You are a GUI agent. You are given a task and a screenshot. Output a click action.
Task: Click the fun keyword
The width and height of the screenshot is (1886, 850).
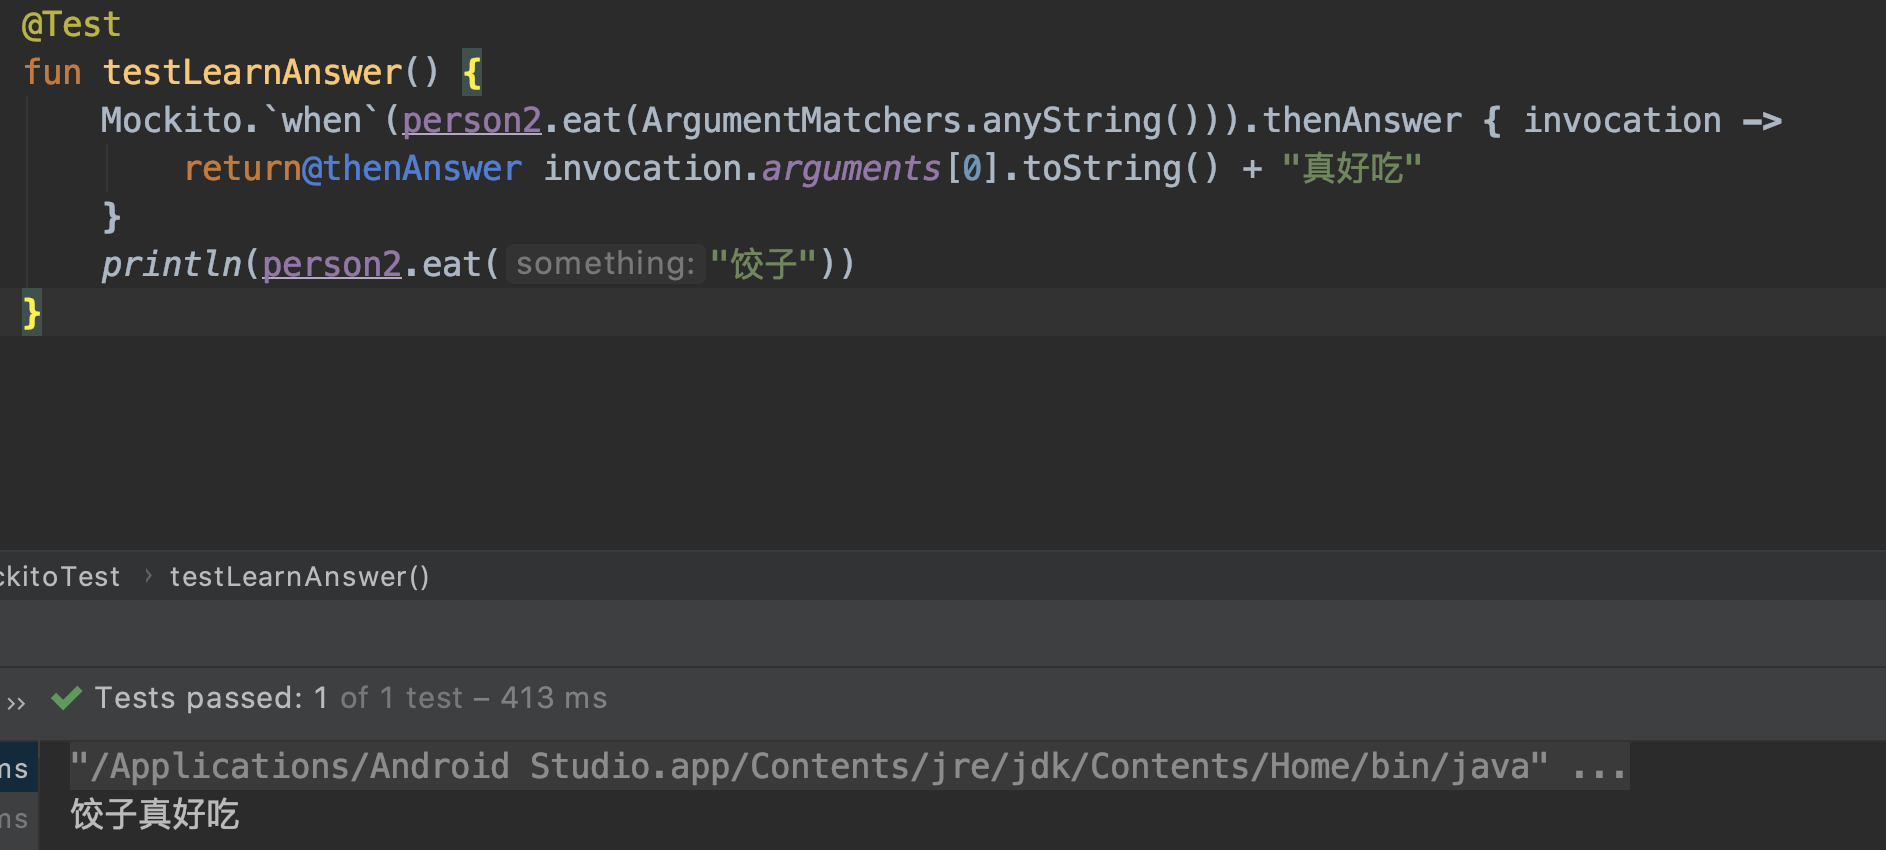click(x=52, y=72)
